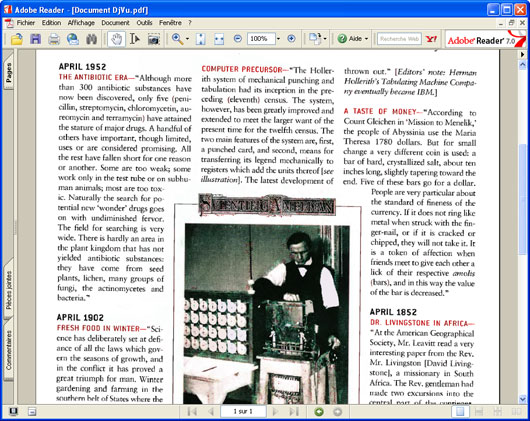The width and height of the screenshot is (530, 421).
Task: Select continuous facing pages layout button
Action: coord(498,412)
